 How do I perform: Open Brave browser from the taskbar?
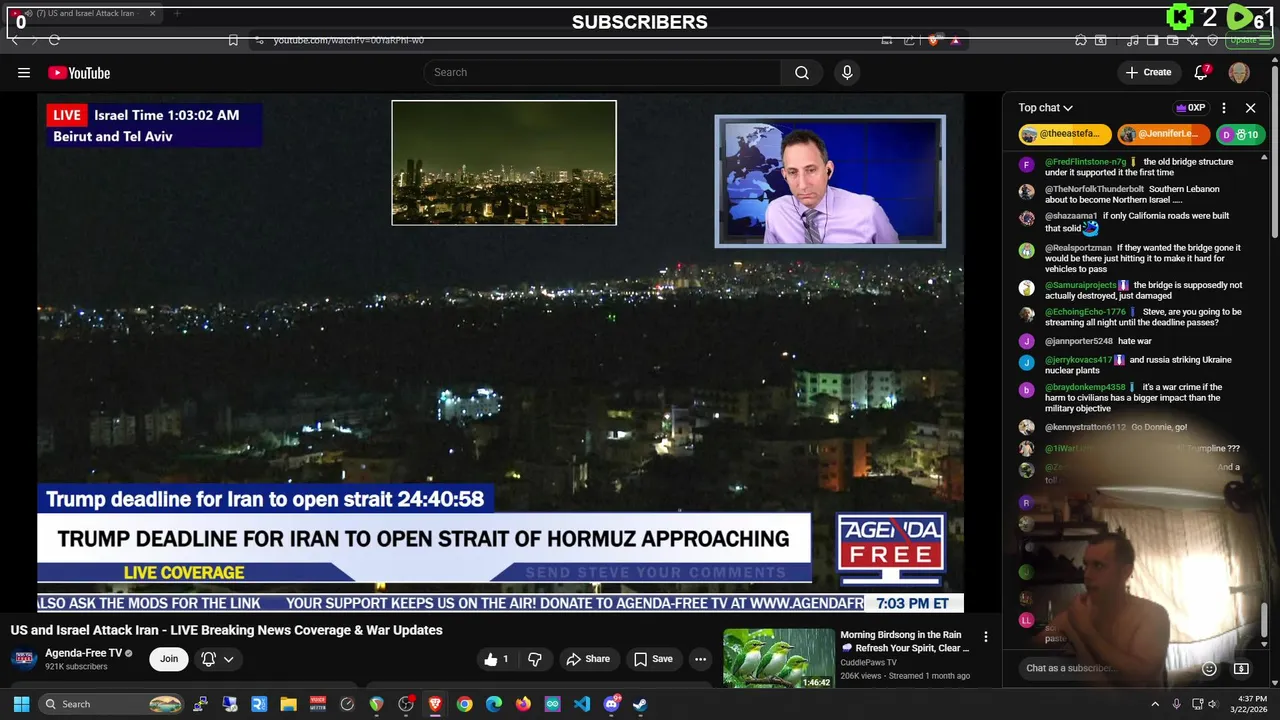[435, 704]
